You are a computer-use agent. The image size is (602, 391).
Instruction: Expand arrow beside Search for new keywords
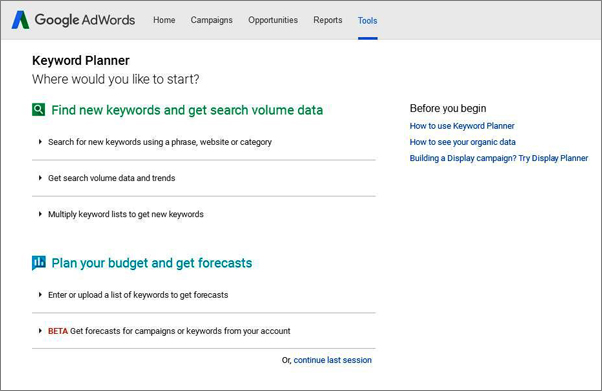(40, 142)
